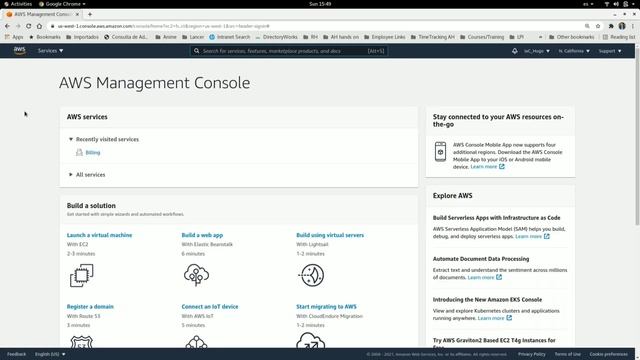The height and width of the screenshot is (360, 640).
Task: Click the Lightsail compass icon
Action: (x=311, y=275)
